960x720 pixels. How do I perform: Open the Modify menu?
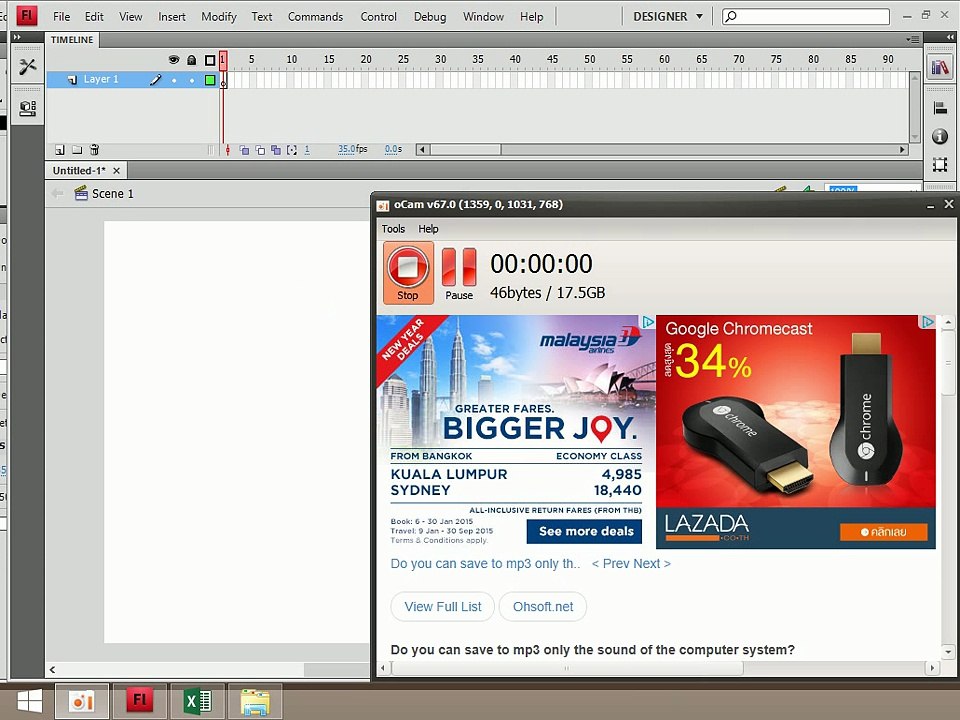pos(219,17)
